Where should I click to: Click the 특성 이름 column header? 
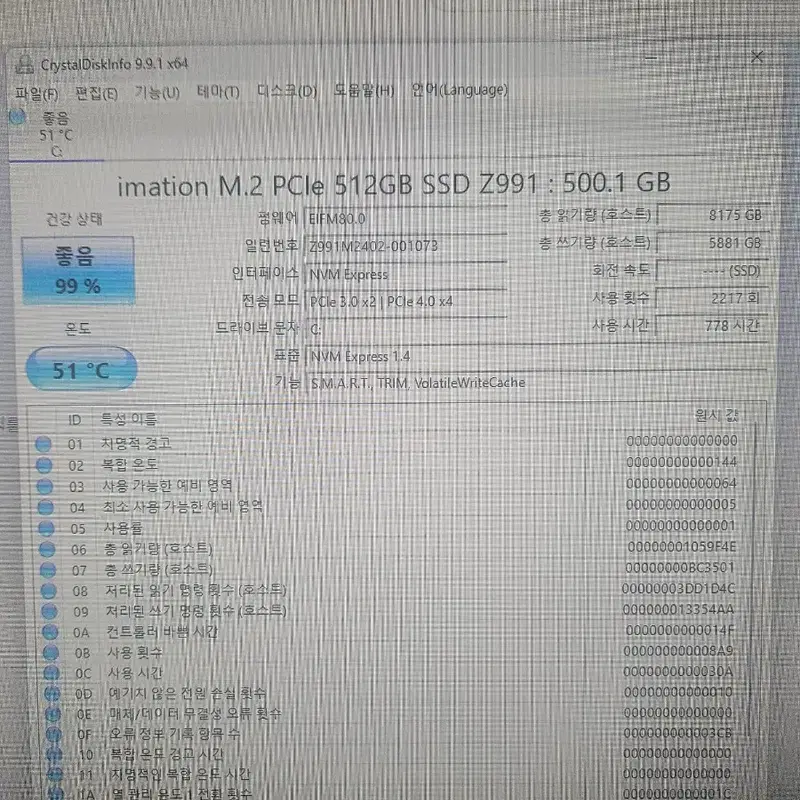129,419
